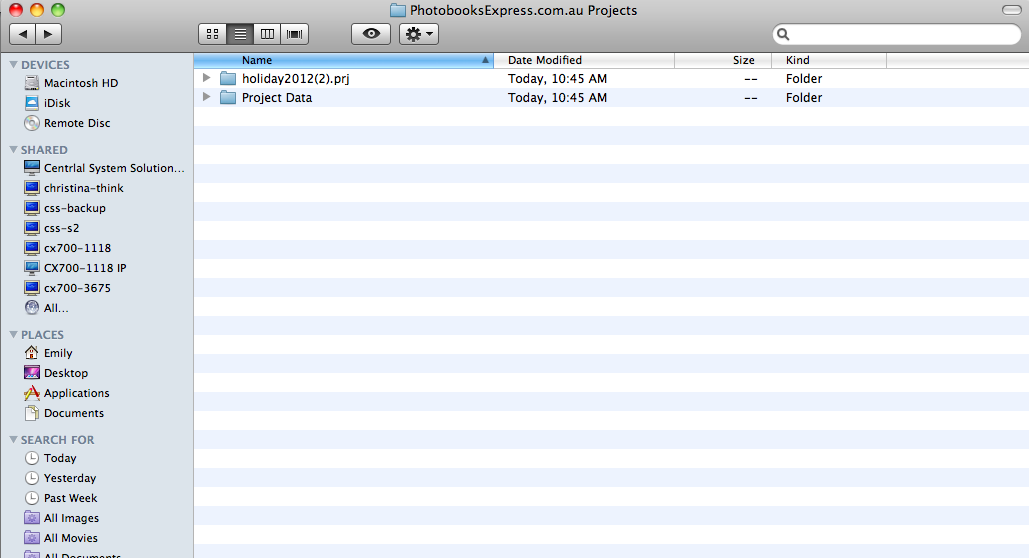Expand the Project Data folder
Screen dimensions: 1029x558
pyautogui.click(x=207, y=97)
